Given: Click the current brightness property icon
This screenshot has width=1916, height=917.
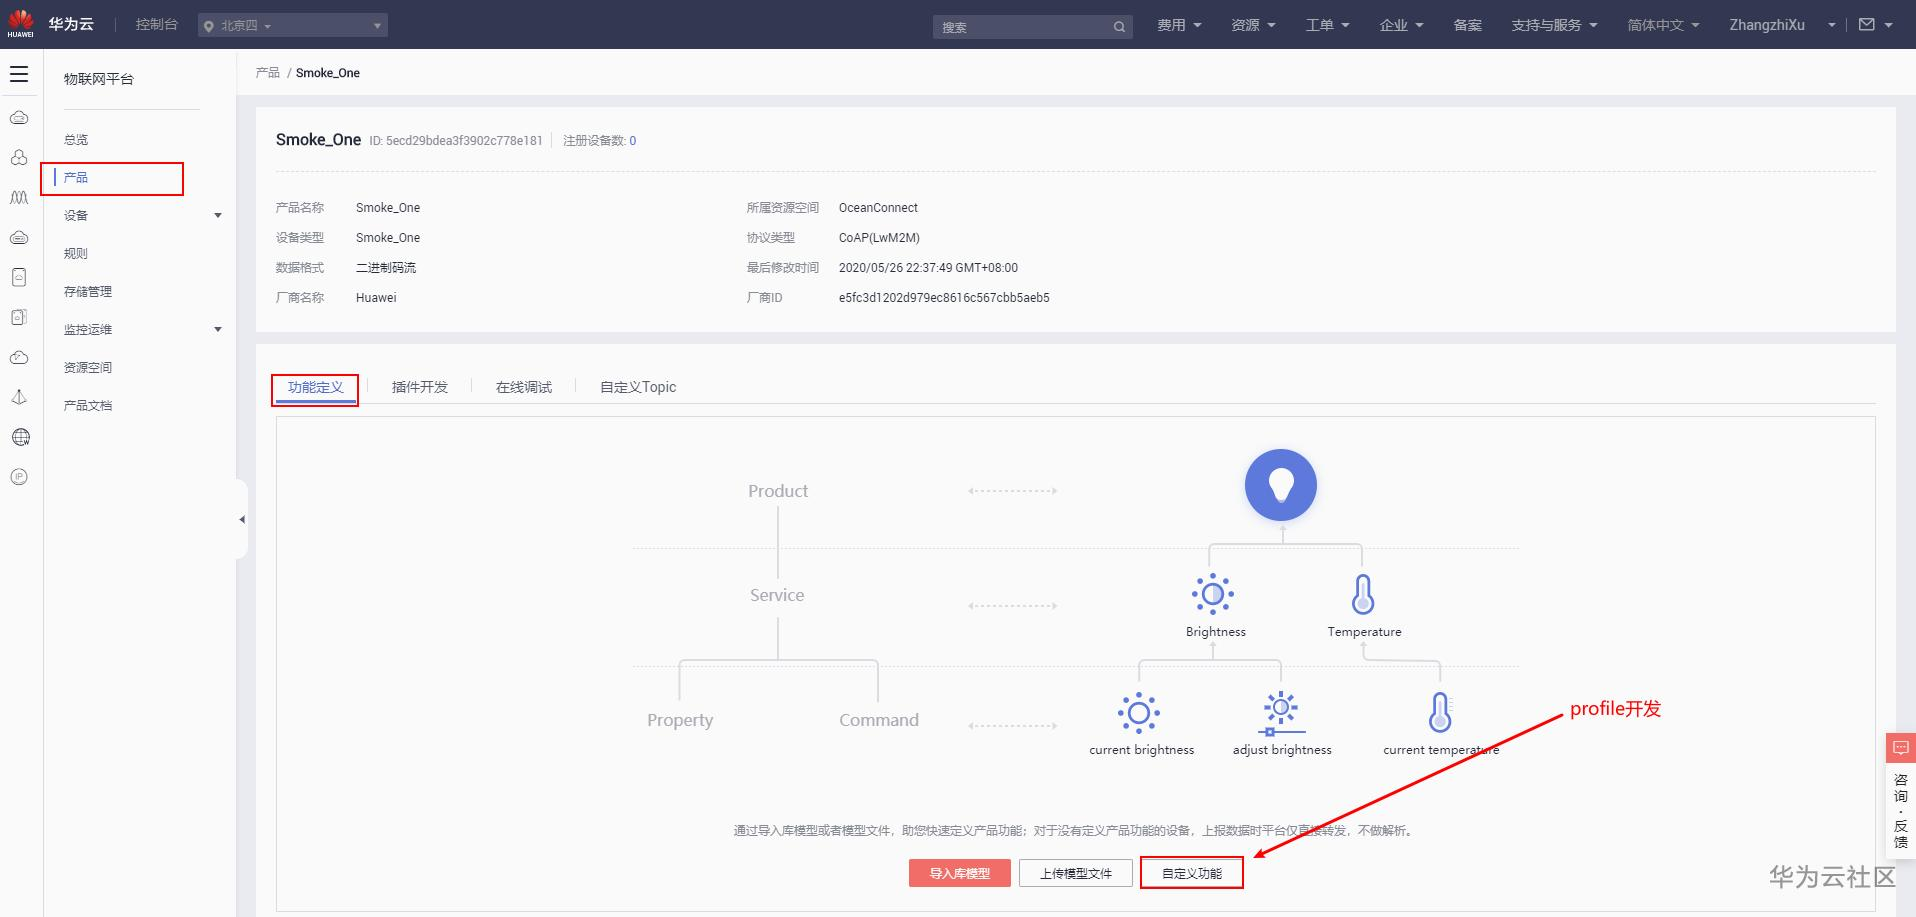Looking at the screenshot, I should pyautogui.click(x=1139, y=713).
